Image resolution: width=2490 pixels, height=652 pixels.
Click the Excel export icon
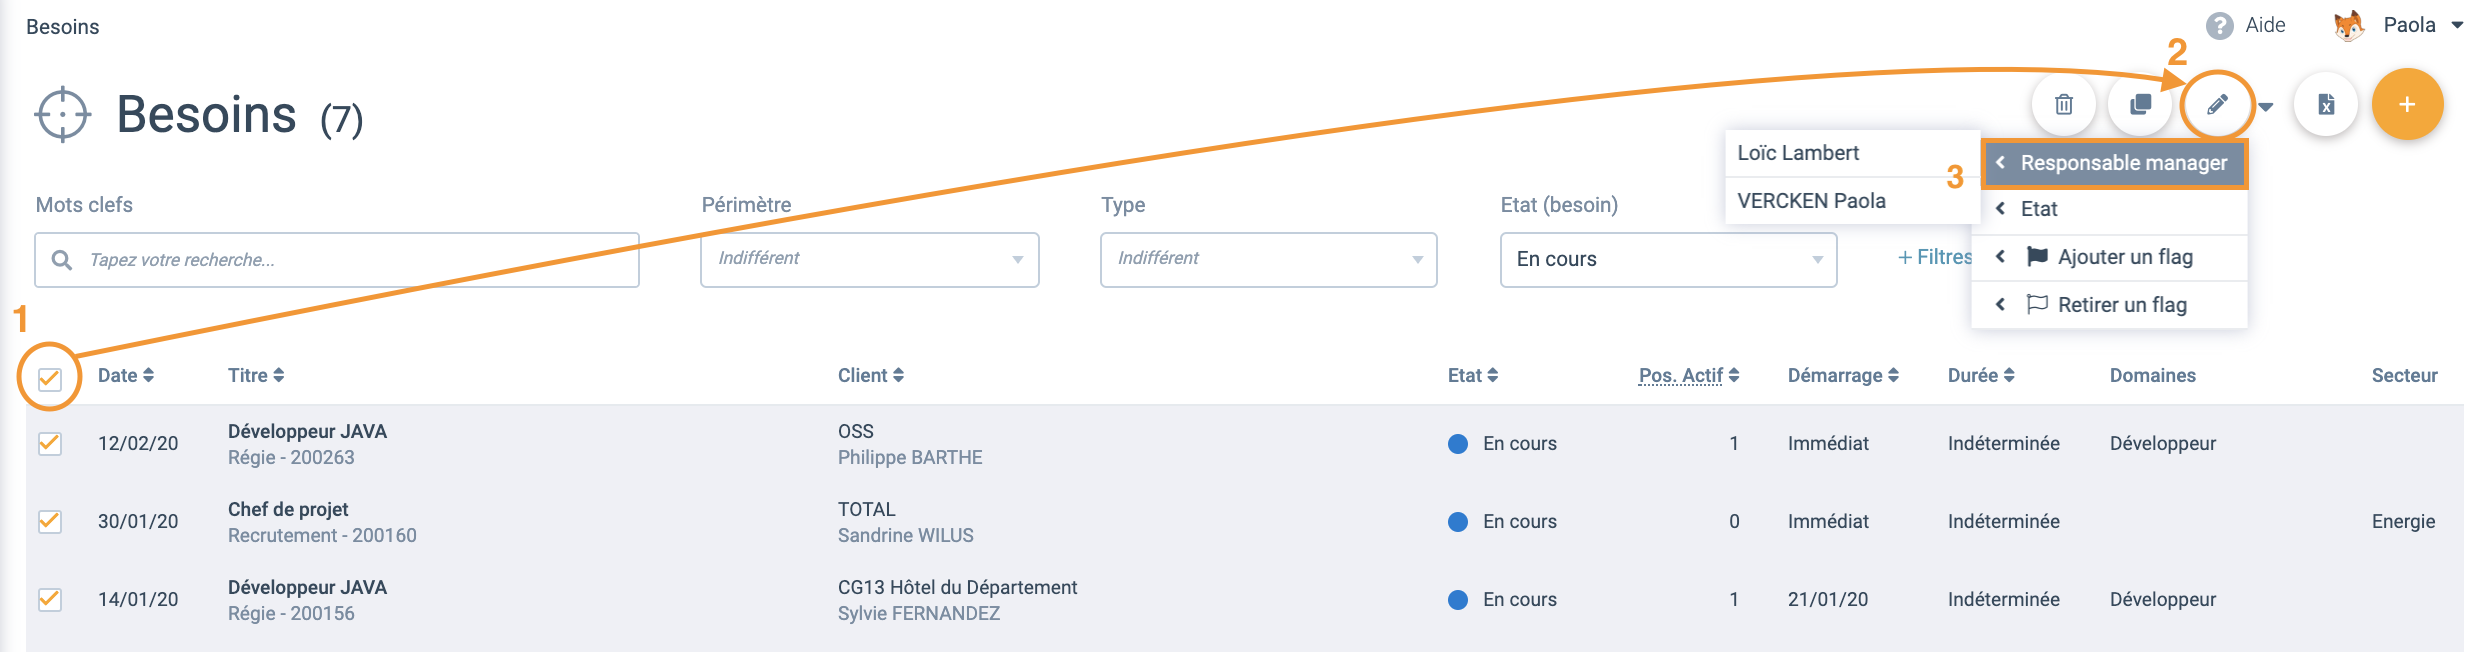(2326, 105)
